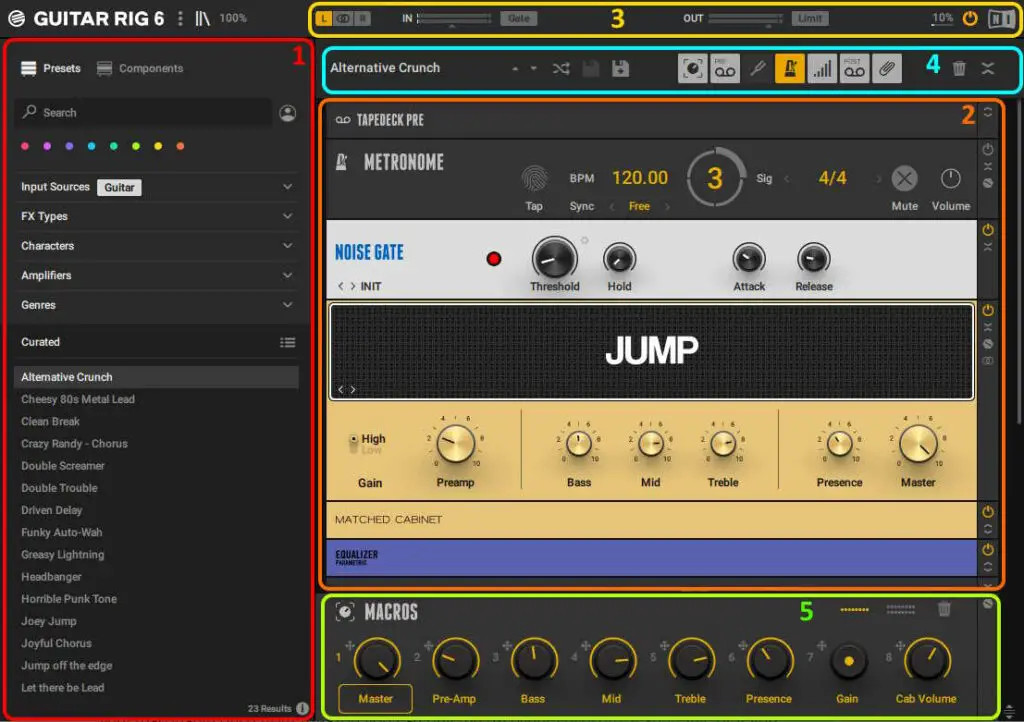Select previous preset with the up arrow
The height and width of the screenshot is (722, 1024).
(515, 68)
